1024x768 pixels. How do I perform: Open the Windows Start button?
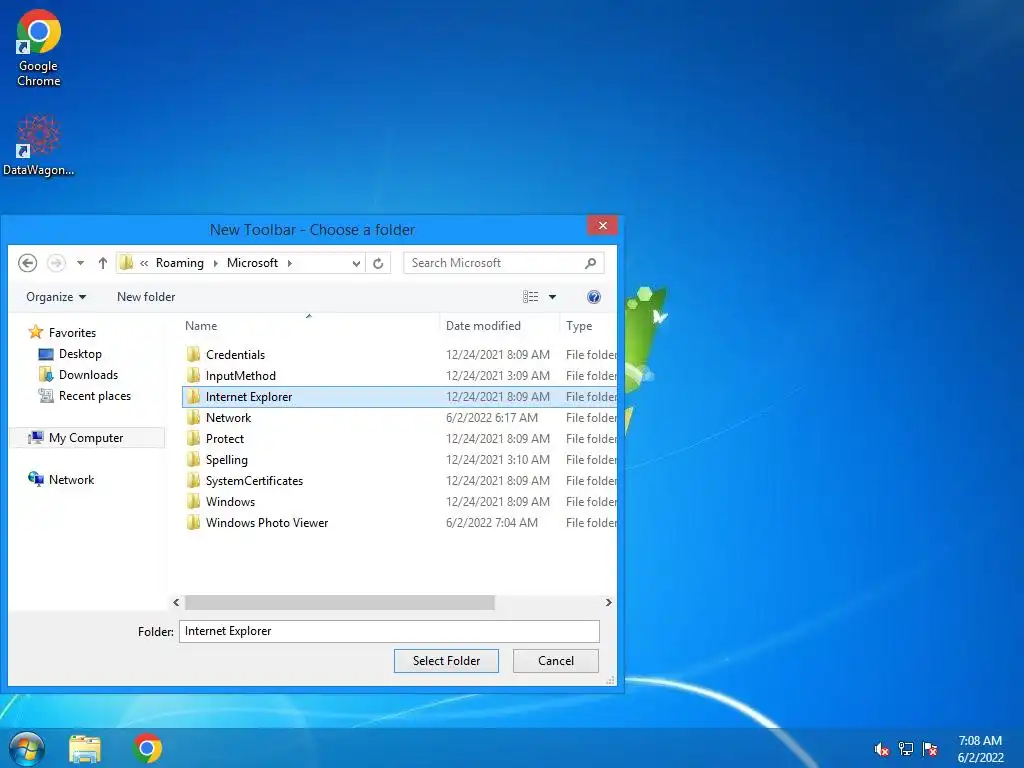pos(26,749)
